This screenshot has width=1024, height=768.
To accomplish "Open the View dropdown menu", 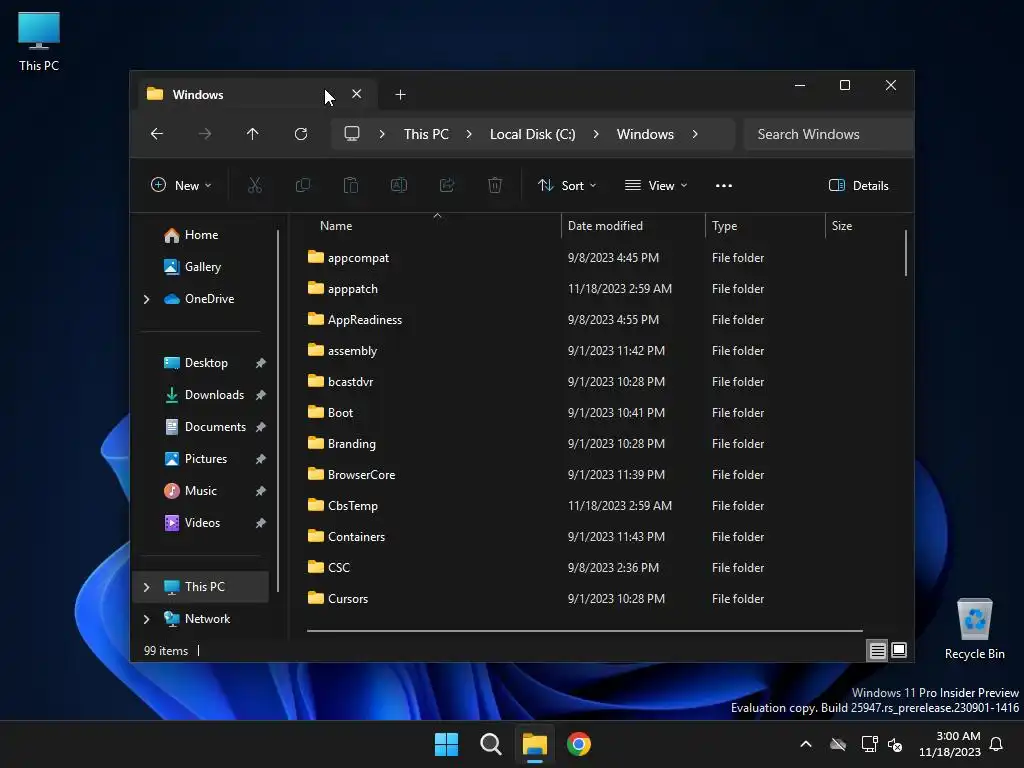I will 656,185.
